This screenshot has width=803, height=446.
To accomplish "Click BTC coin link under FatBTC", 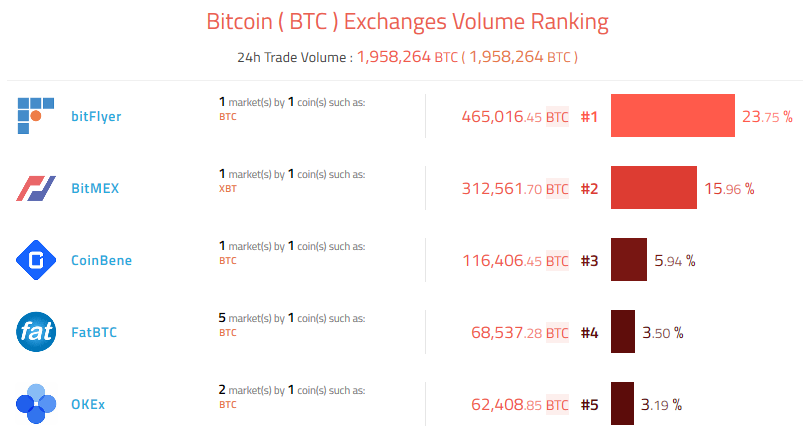I will click(x=226, y=333).
